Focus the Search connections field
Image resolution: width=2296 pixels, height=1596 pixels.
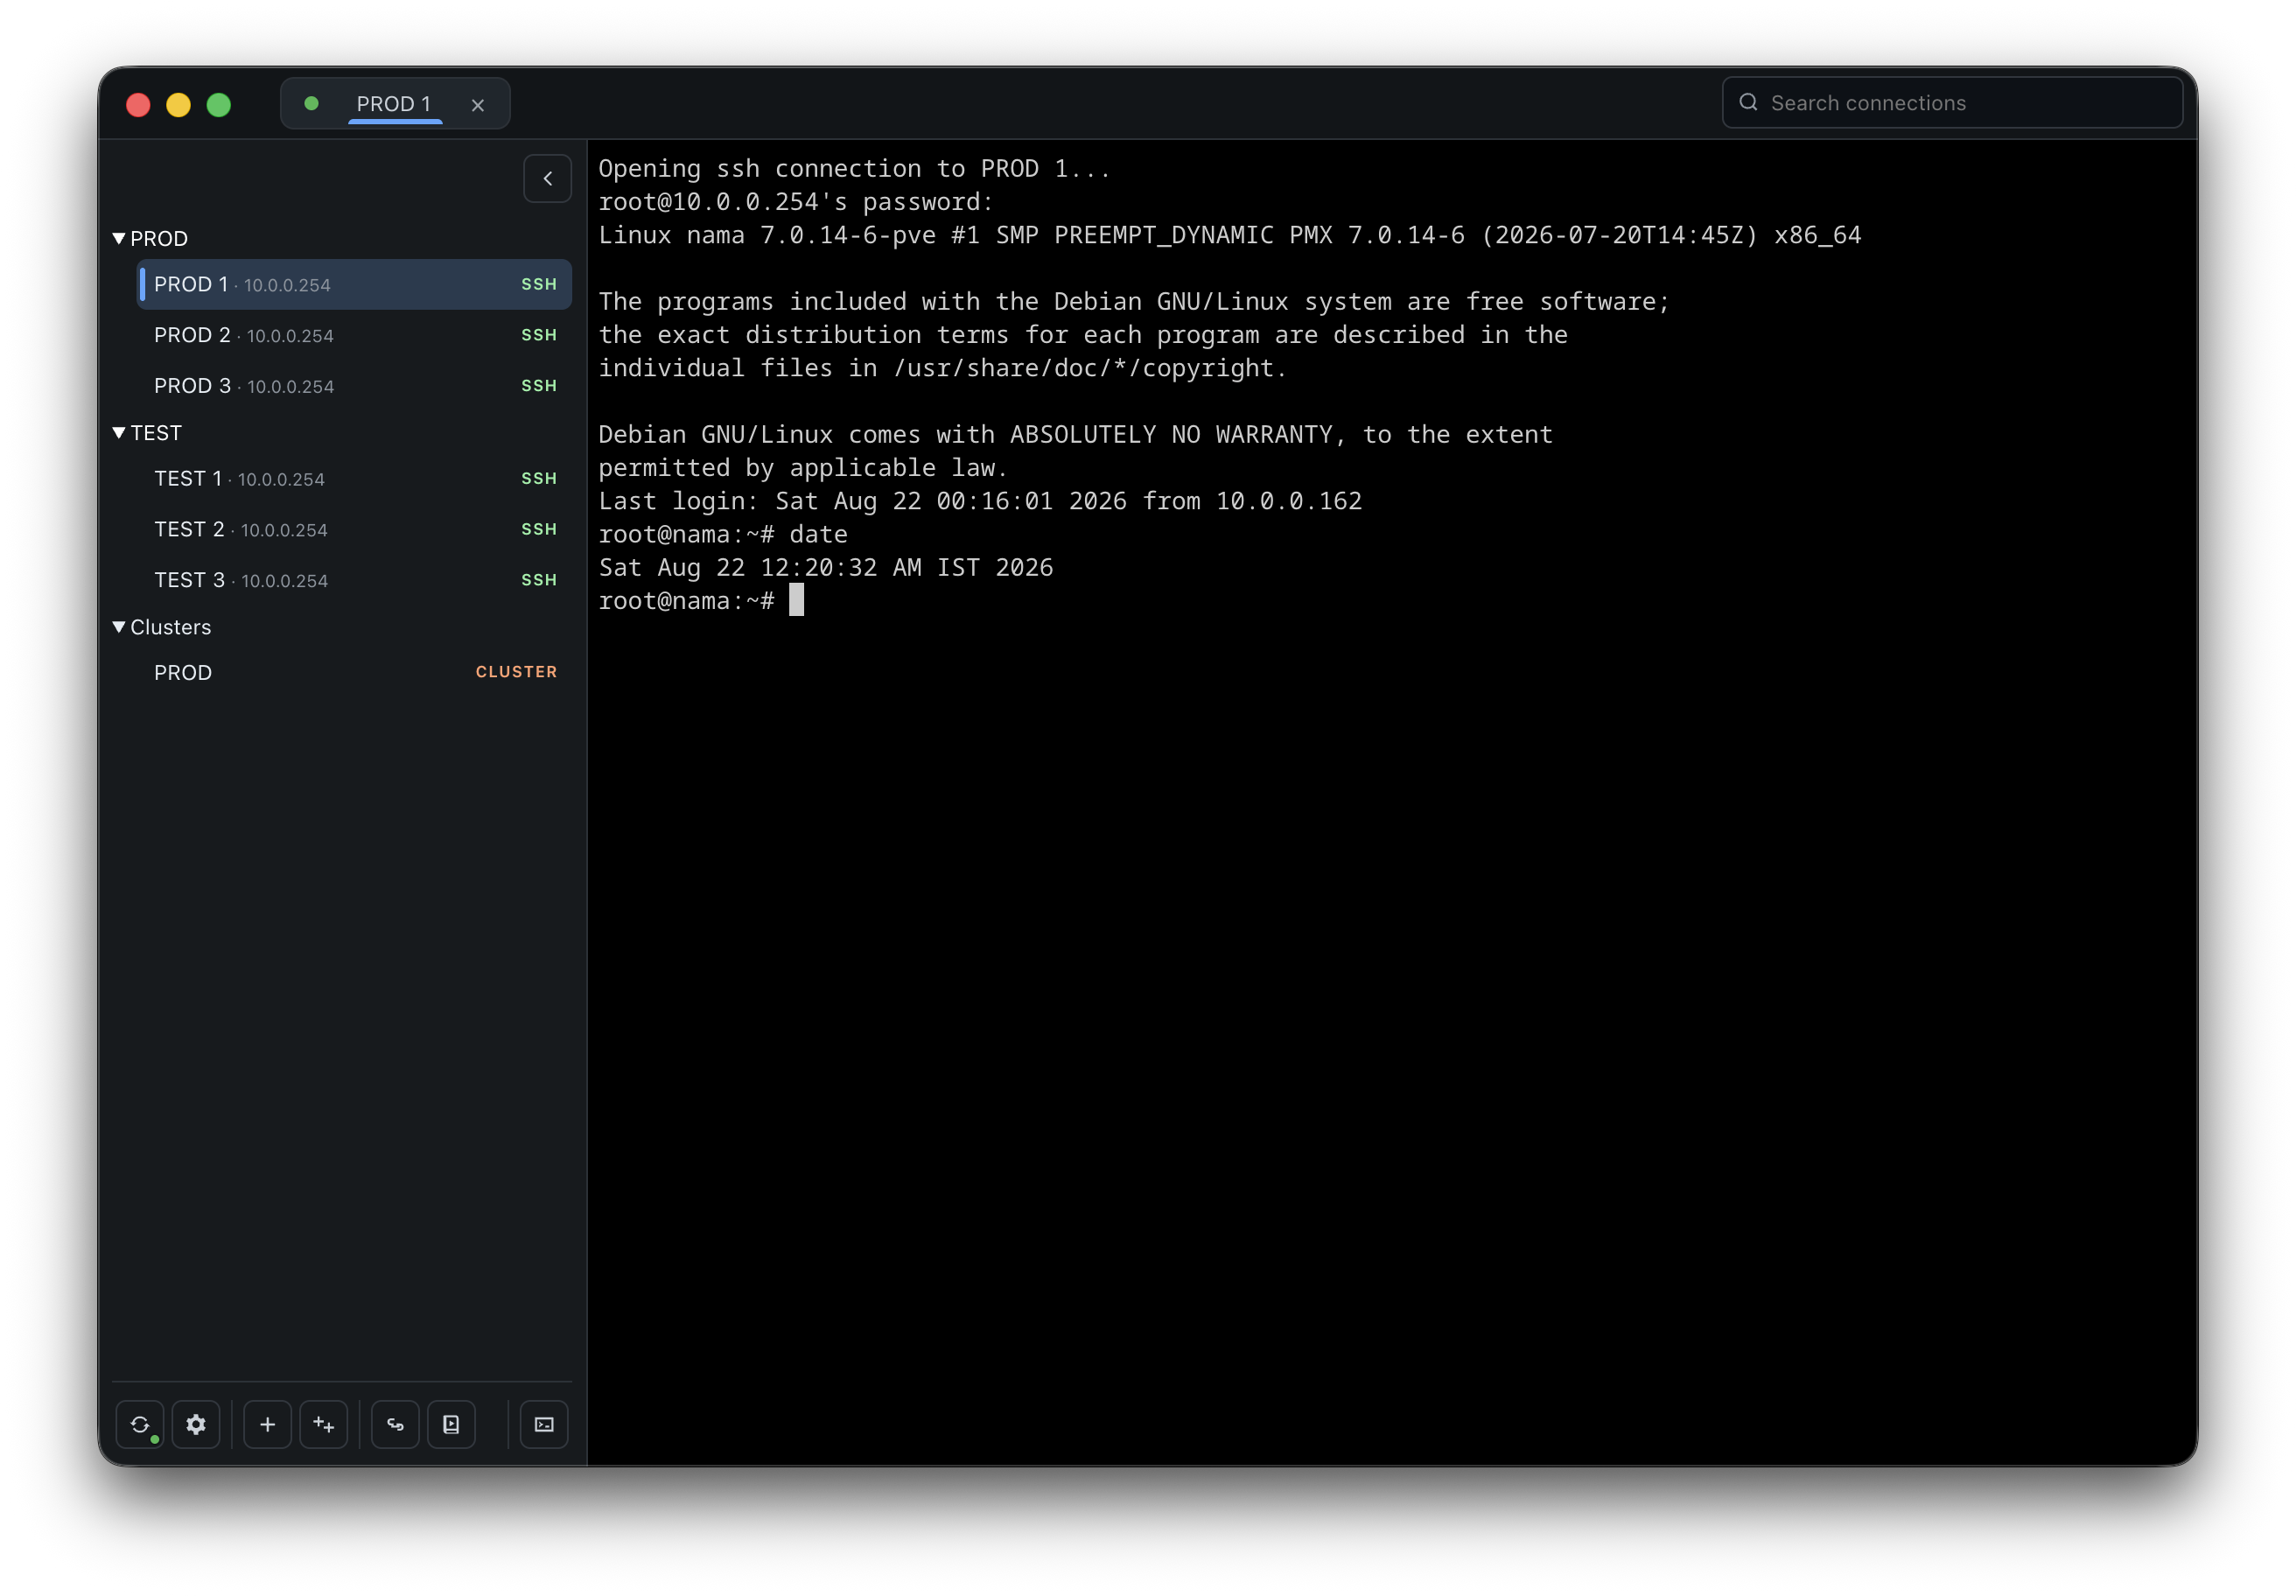click(1952, 103)
